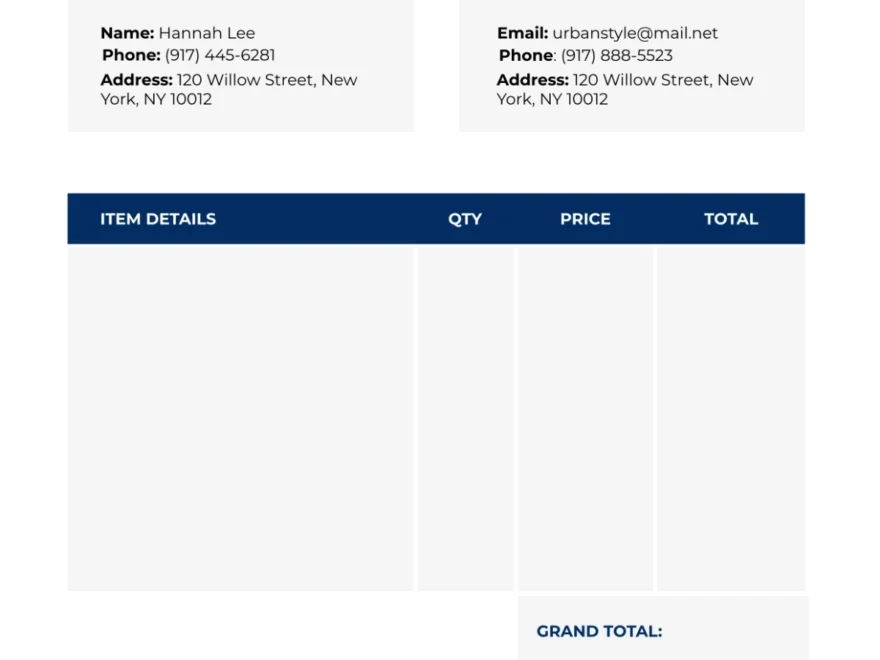Open the urbanstyle@mail.net email address
The height and width of the screenshot is (660, 880).
pyautogui.click(x=635, y=33)
